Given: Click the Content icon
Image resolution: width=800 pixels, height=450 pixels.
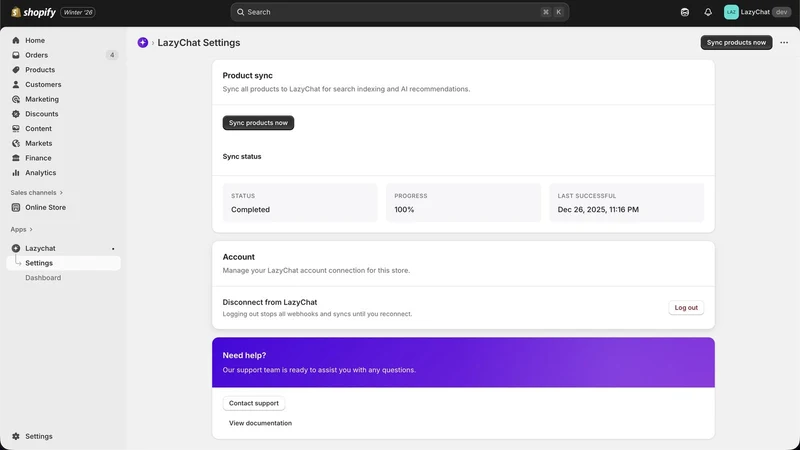Looking at the screenshot, I should (16, 129).
